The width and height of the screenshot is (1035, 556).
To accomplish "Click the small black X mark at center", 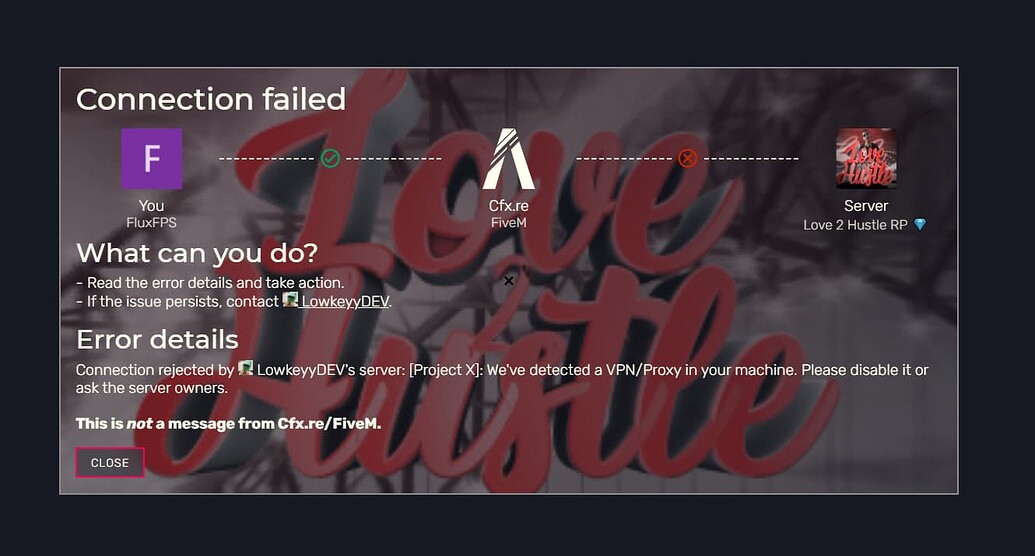I will 508,281.
